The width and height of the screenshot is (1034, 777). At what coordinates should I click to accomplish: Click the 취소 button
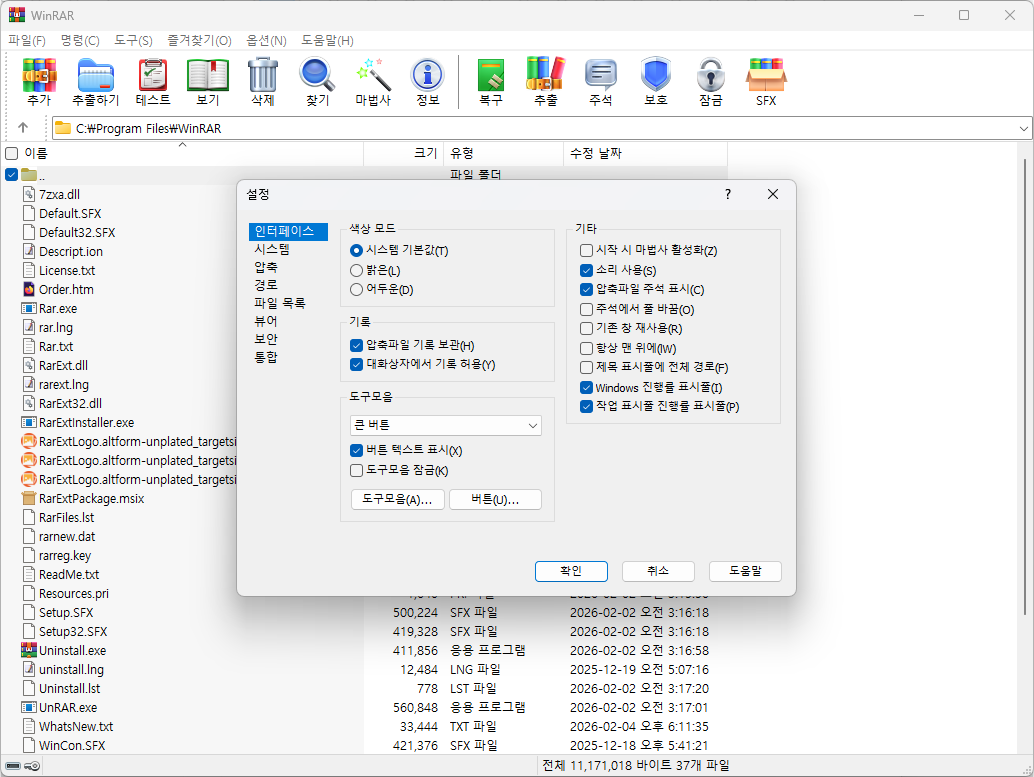click(658, 571)
